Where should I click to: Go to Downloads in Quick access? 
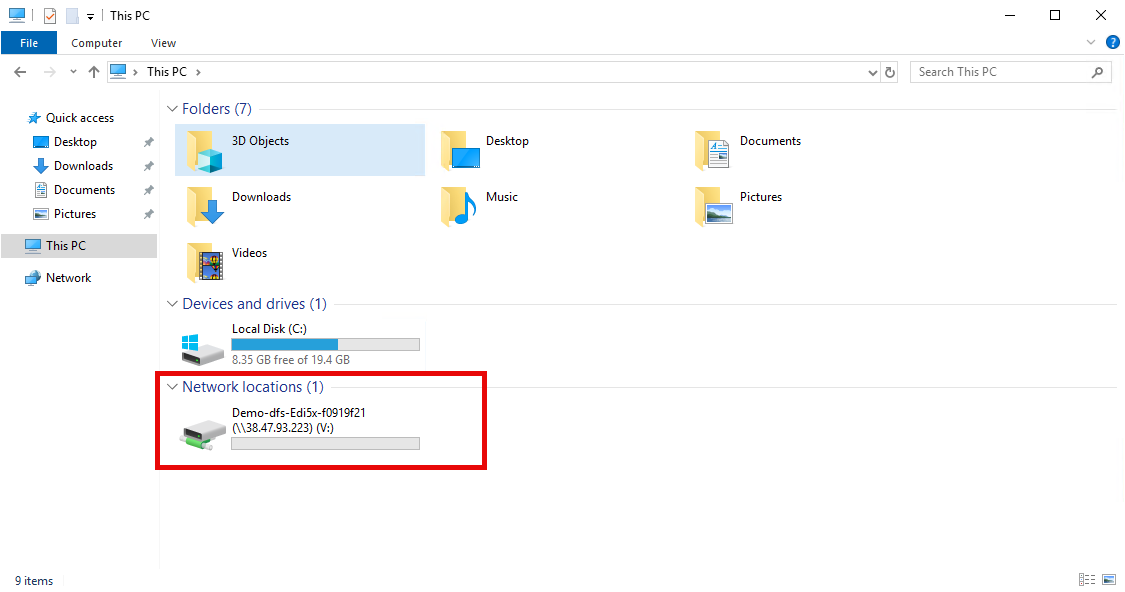pyautogui.click(x=83, y=166)
